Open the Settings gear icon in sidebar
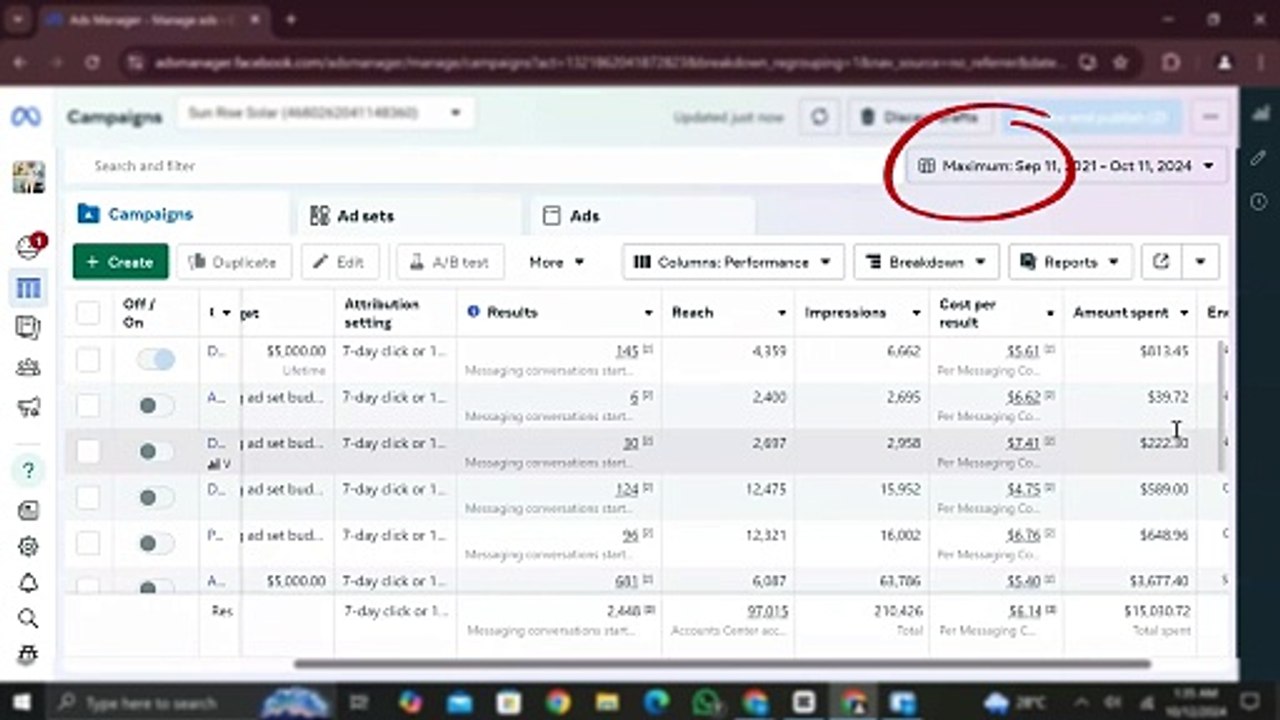Screen dimensions: 1280x720 tap(28, 546)
